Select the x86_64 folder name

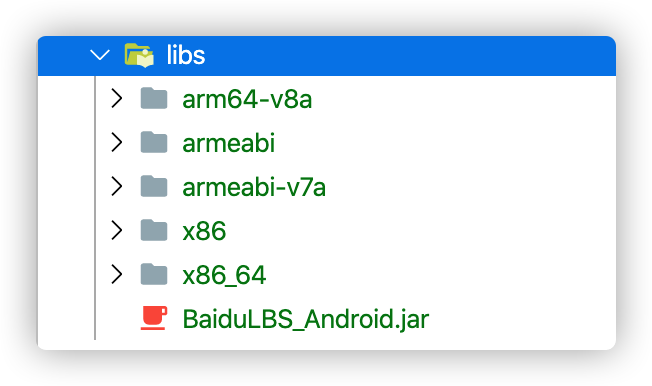pos(224,276)
